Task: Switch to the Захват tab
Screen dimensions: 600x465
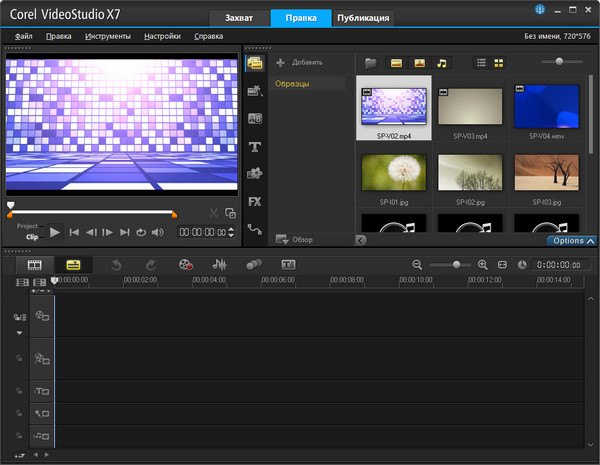Action: click(x=237, y=19)
